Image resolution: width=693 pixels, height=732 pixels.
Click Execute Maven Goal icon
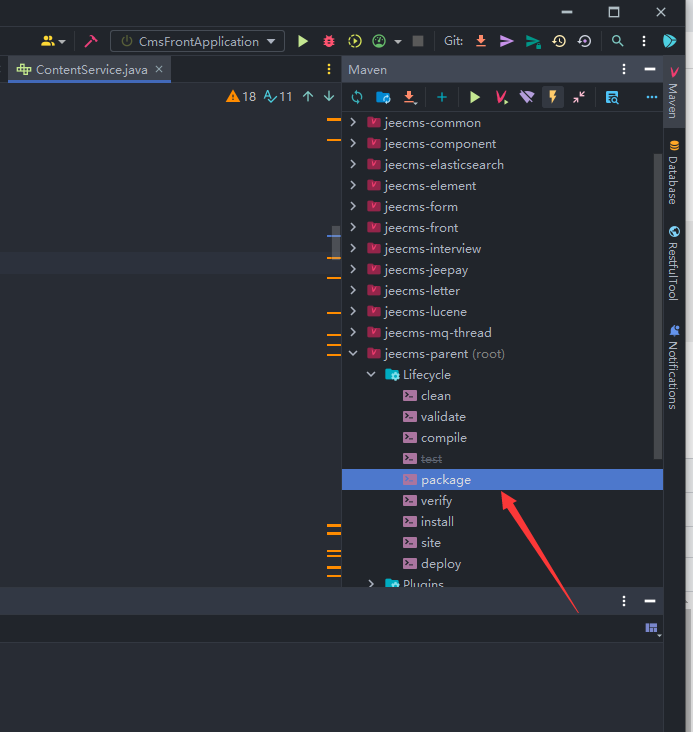501,97
